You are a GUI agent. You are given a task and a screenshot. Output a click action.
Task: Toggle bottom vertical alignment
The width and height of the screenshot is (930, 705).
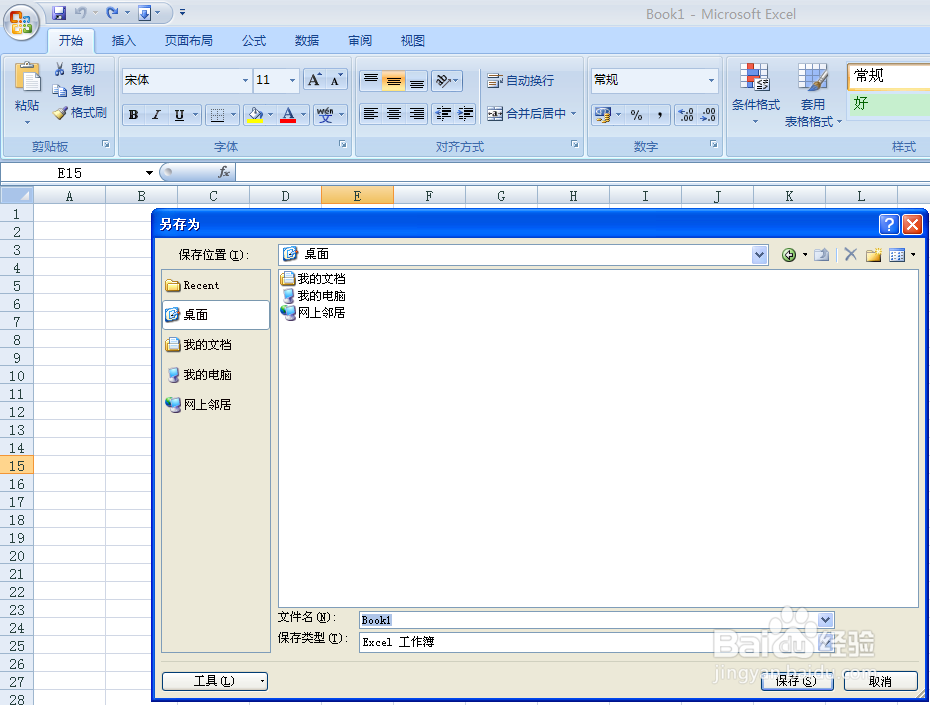point(417,81)
